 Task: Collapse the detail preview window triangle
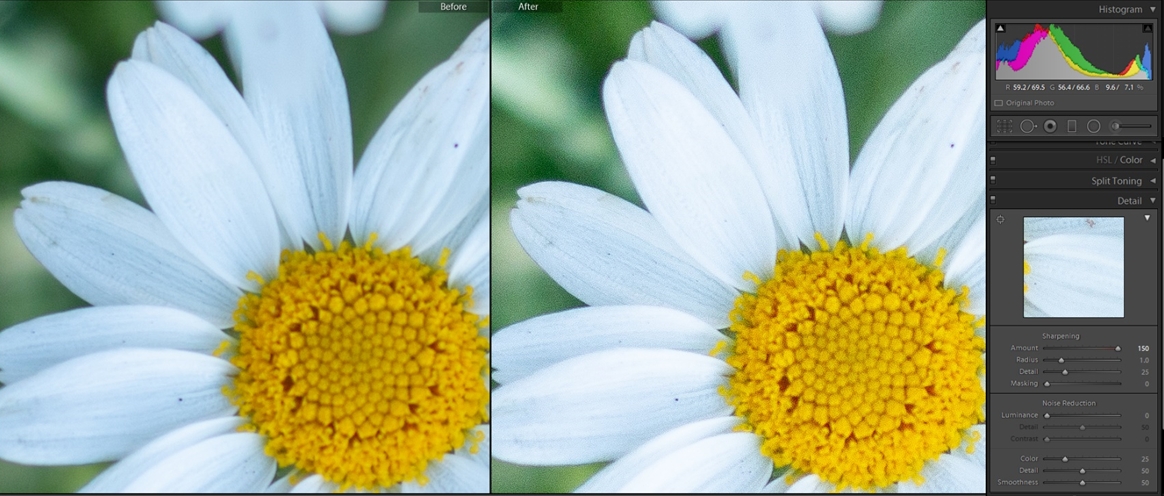[x=1147, y=218]
